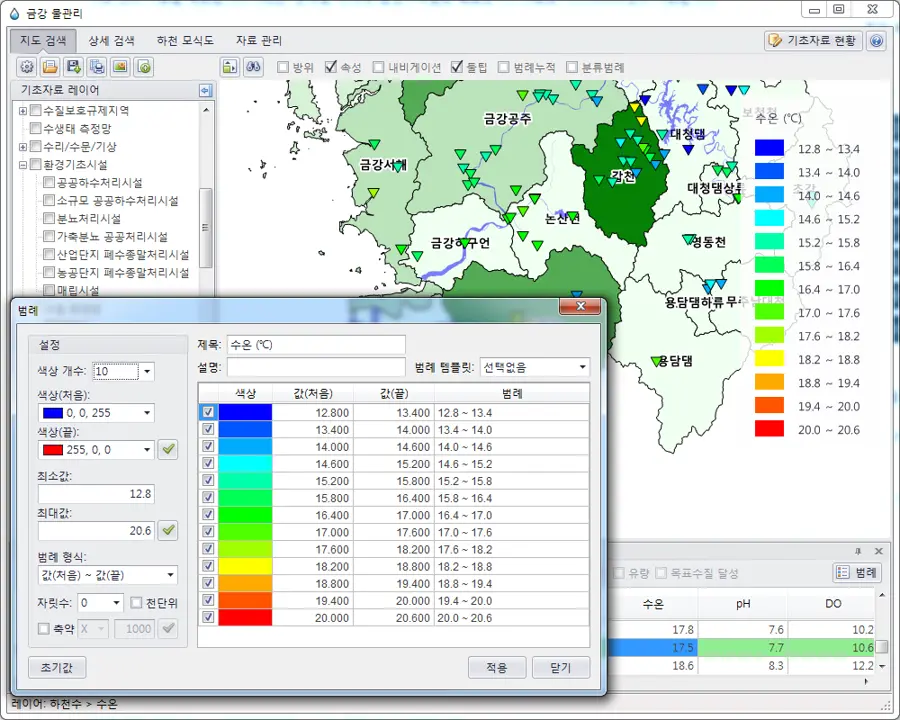Open the 색상(처음) color dropdown showing 0, 0, 255

(148, 413)
